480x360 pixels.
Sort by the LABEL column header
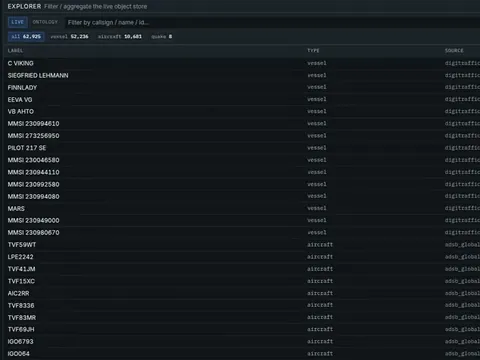point(15,51)
